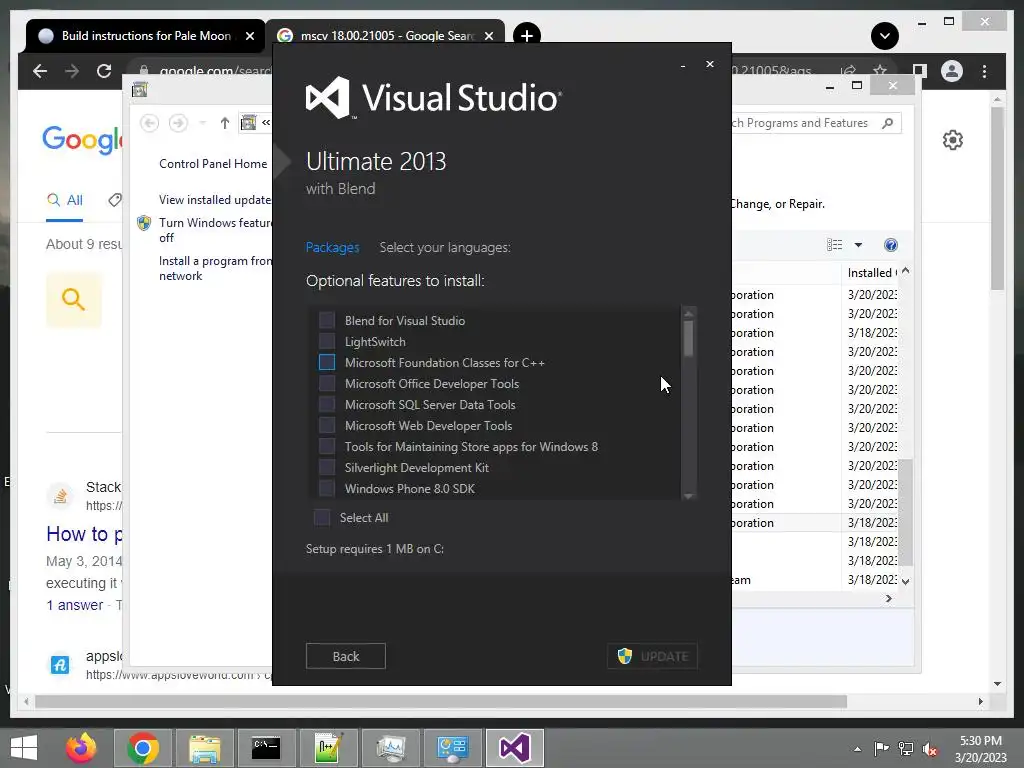Open Install a program from the network
This screenshot has height=768, width=1024.
215,268
